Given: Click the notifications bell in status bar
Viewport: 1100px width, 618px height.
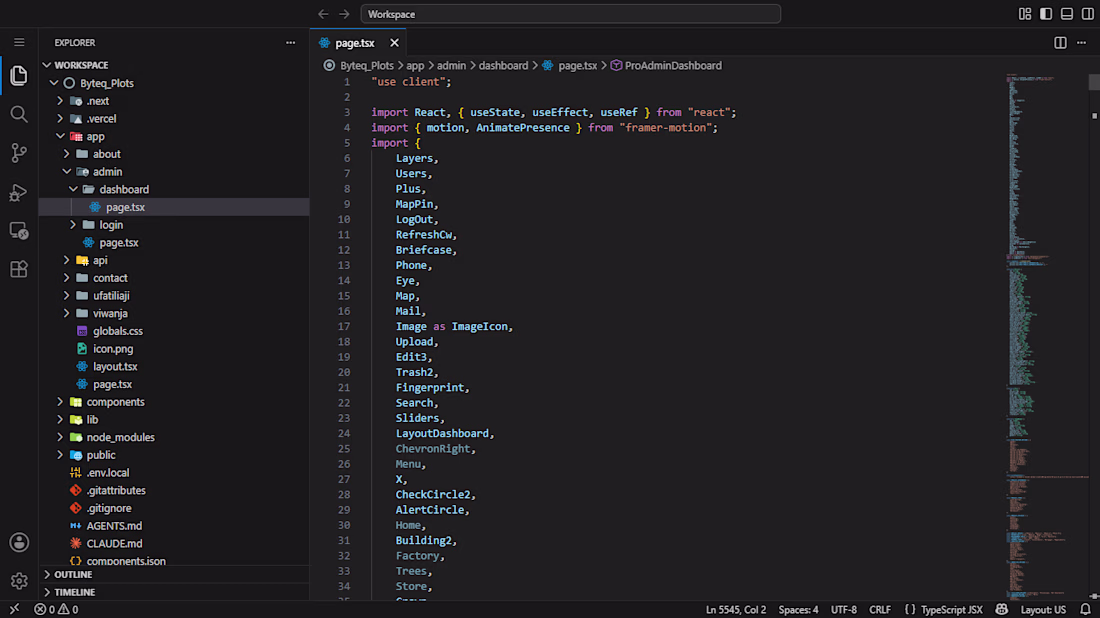Looking at the screenshot, I should 1085,610.
